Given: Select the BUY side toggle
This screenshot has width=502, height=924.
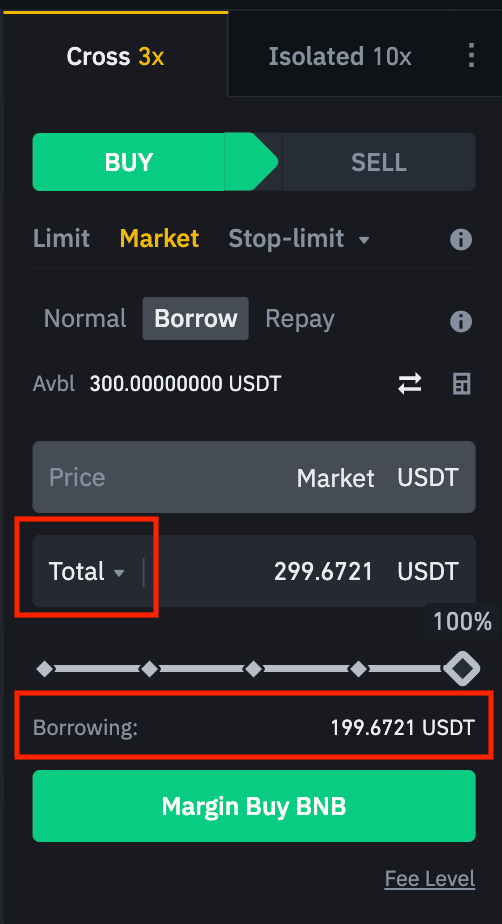Looking at the screenshot, I should (x=128, y=162).
